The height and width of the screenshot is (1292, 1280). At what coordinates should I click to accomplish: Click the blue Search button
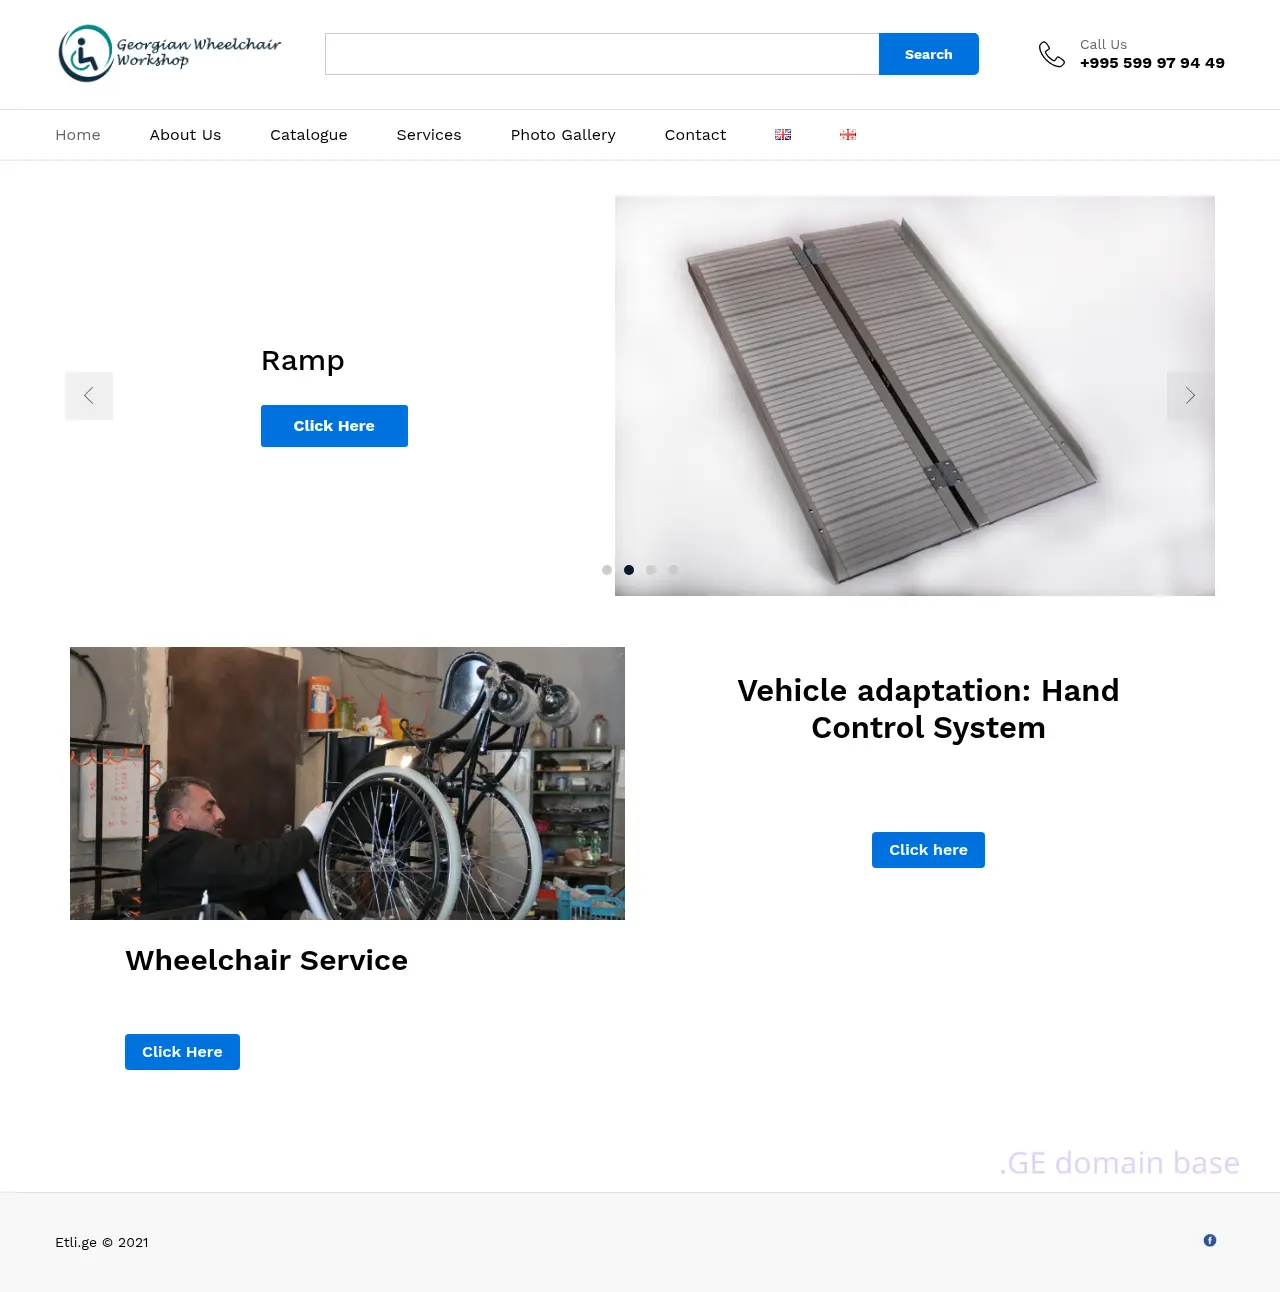[x=929, y=54]
